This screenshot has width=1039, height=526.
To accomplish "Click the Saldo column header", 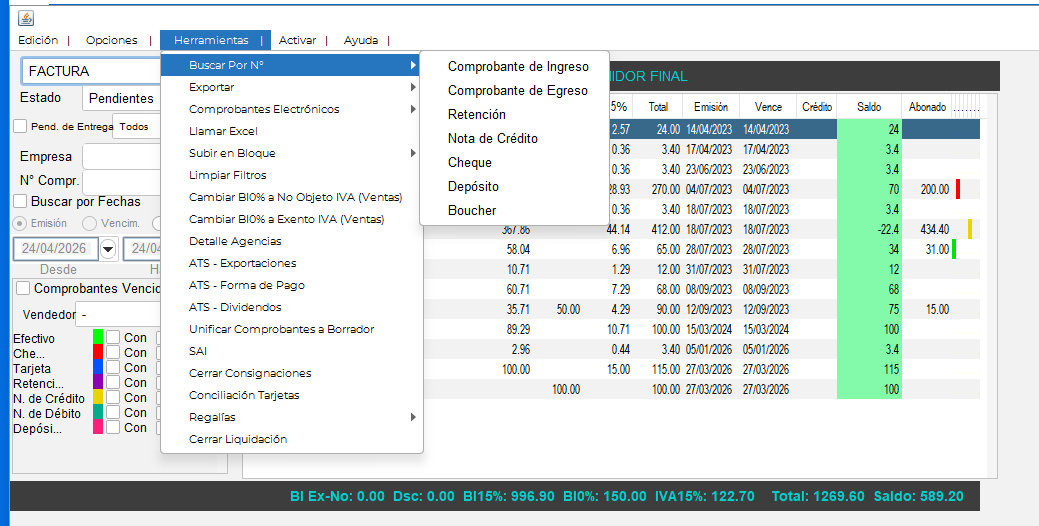I will point(869,107).
